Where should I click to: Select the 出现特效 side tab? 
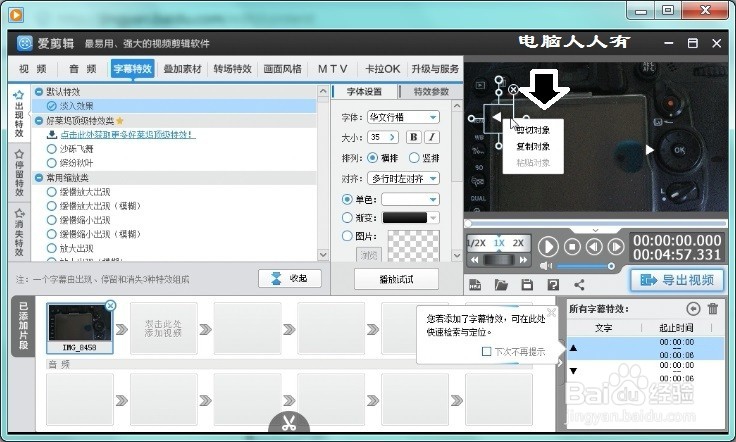click(x=19, y=114)
